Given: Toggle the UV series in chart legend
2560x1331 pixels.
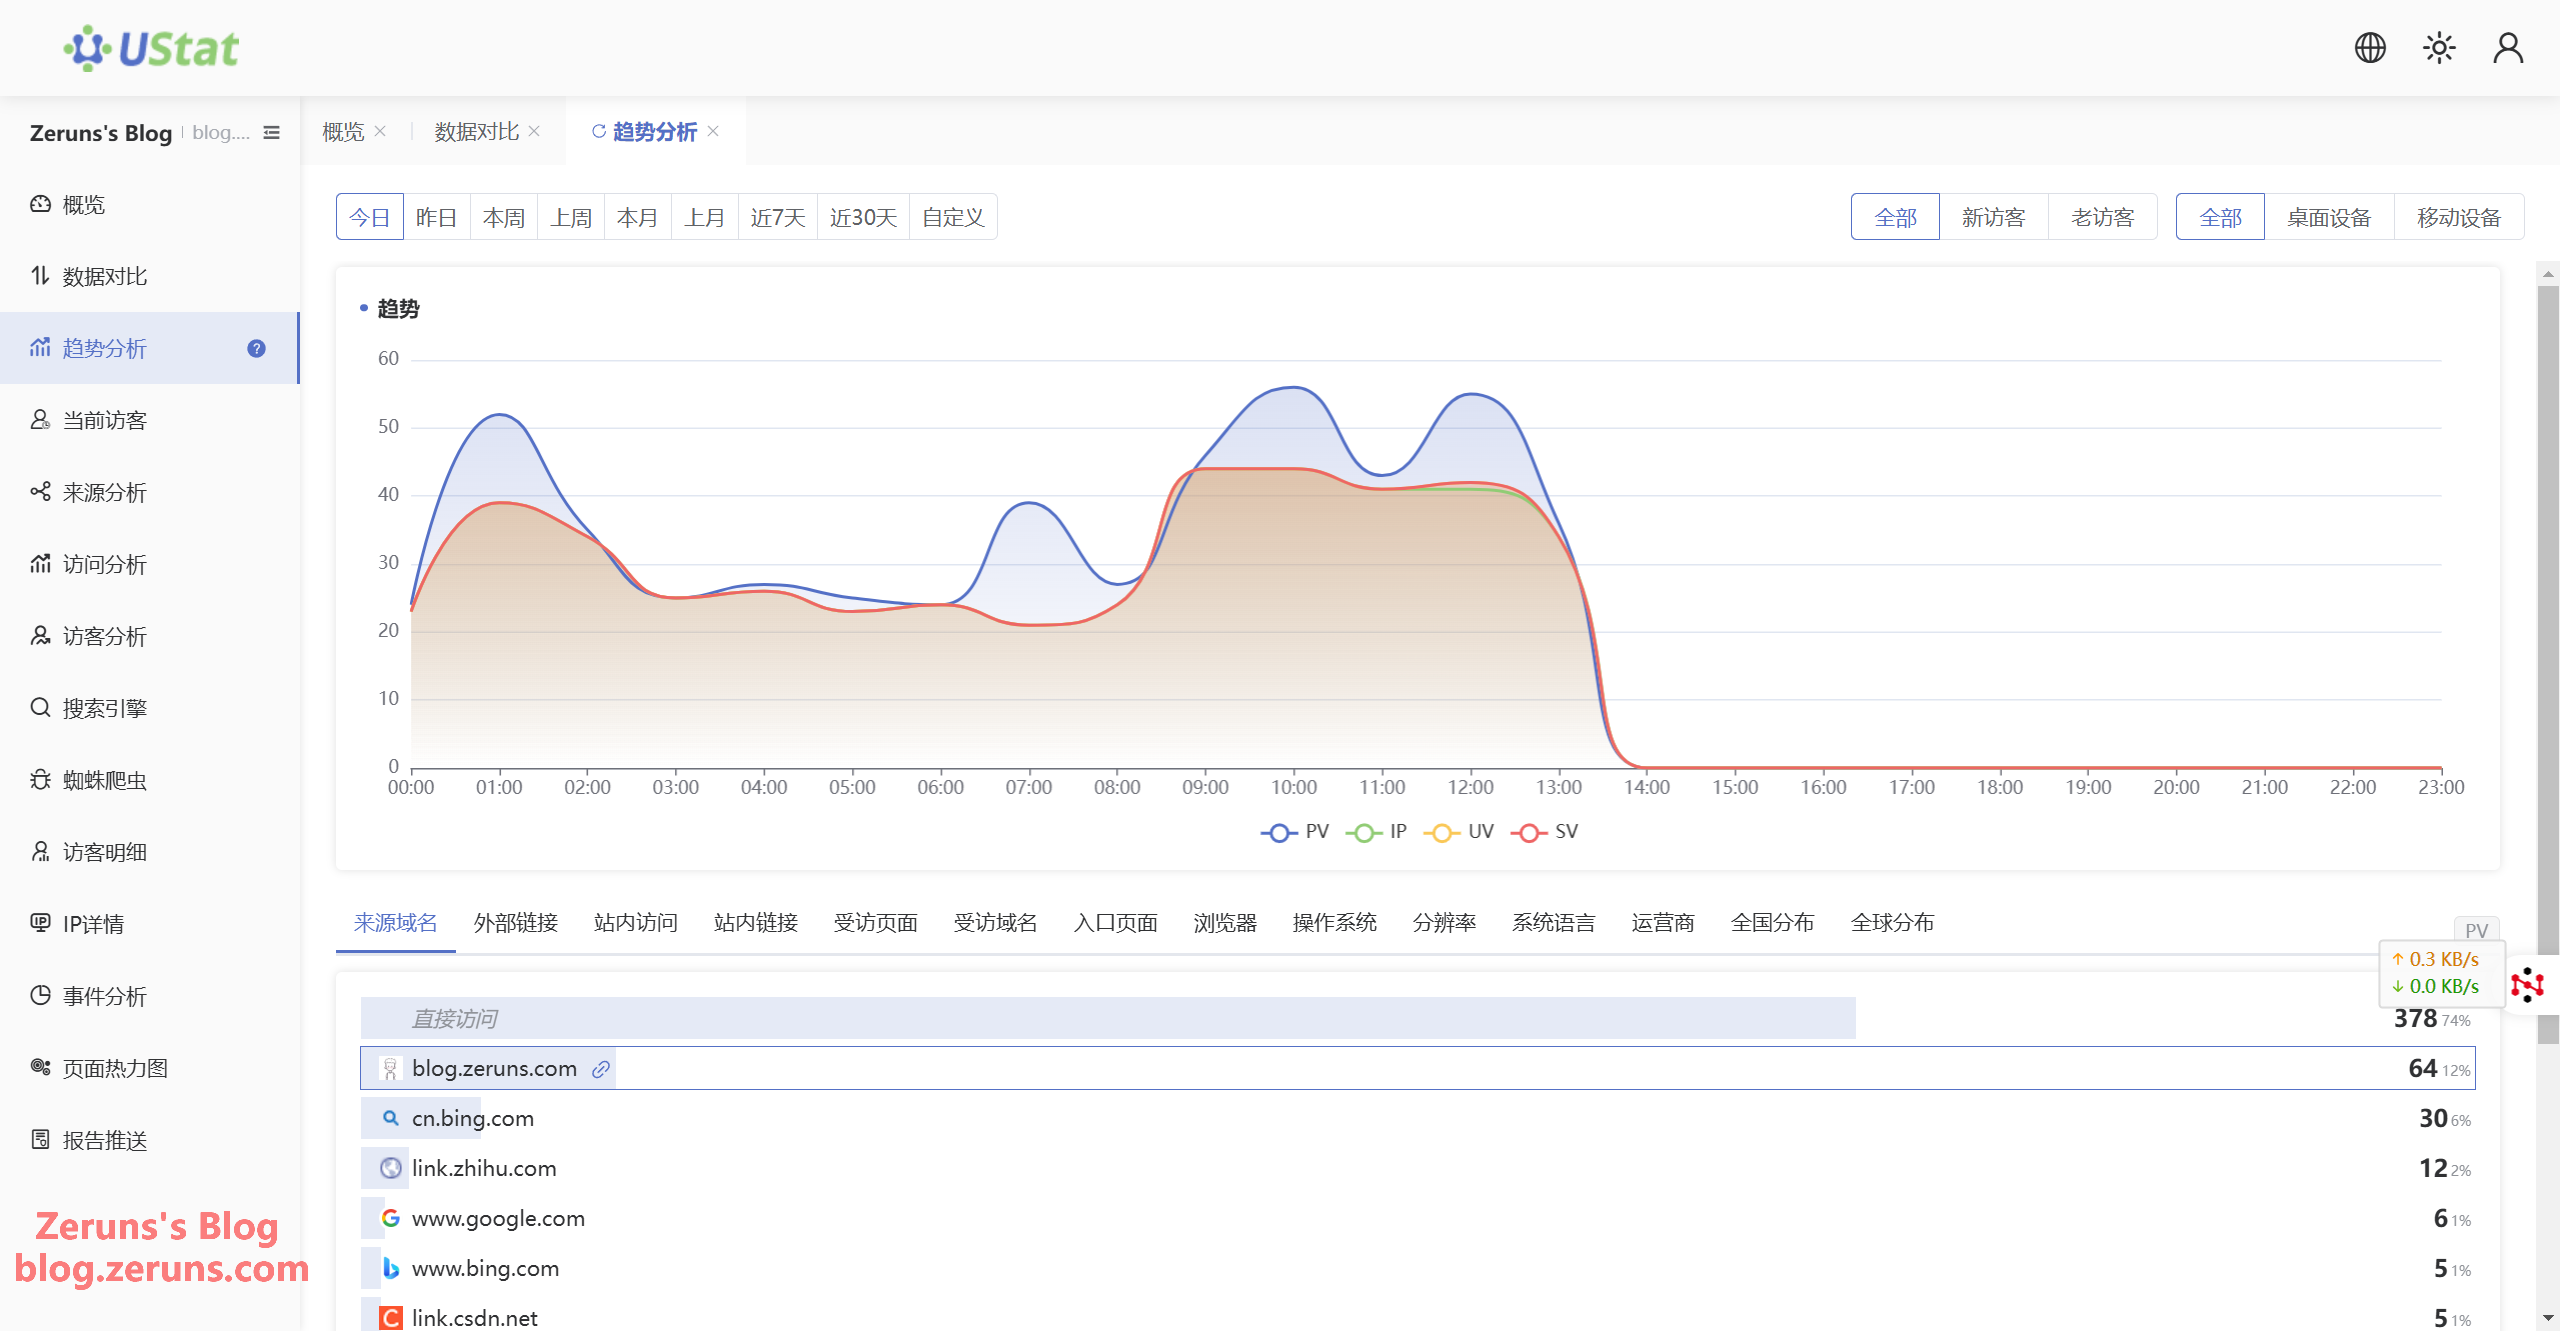Looking at the screenshot, I should click(x=1458, y=832).
